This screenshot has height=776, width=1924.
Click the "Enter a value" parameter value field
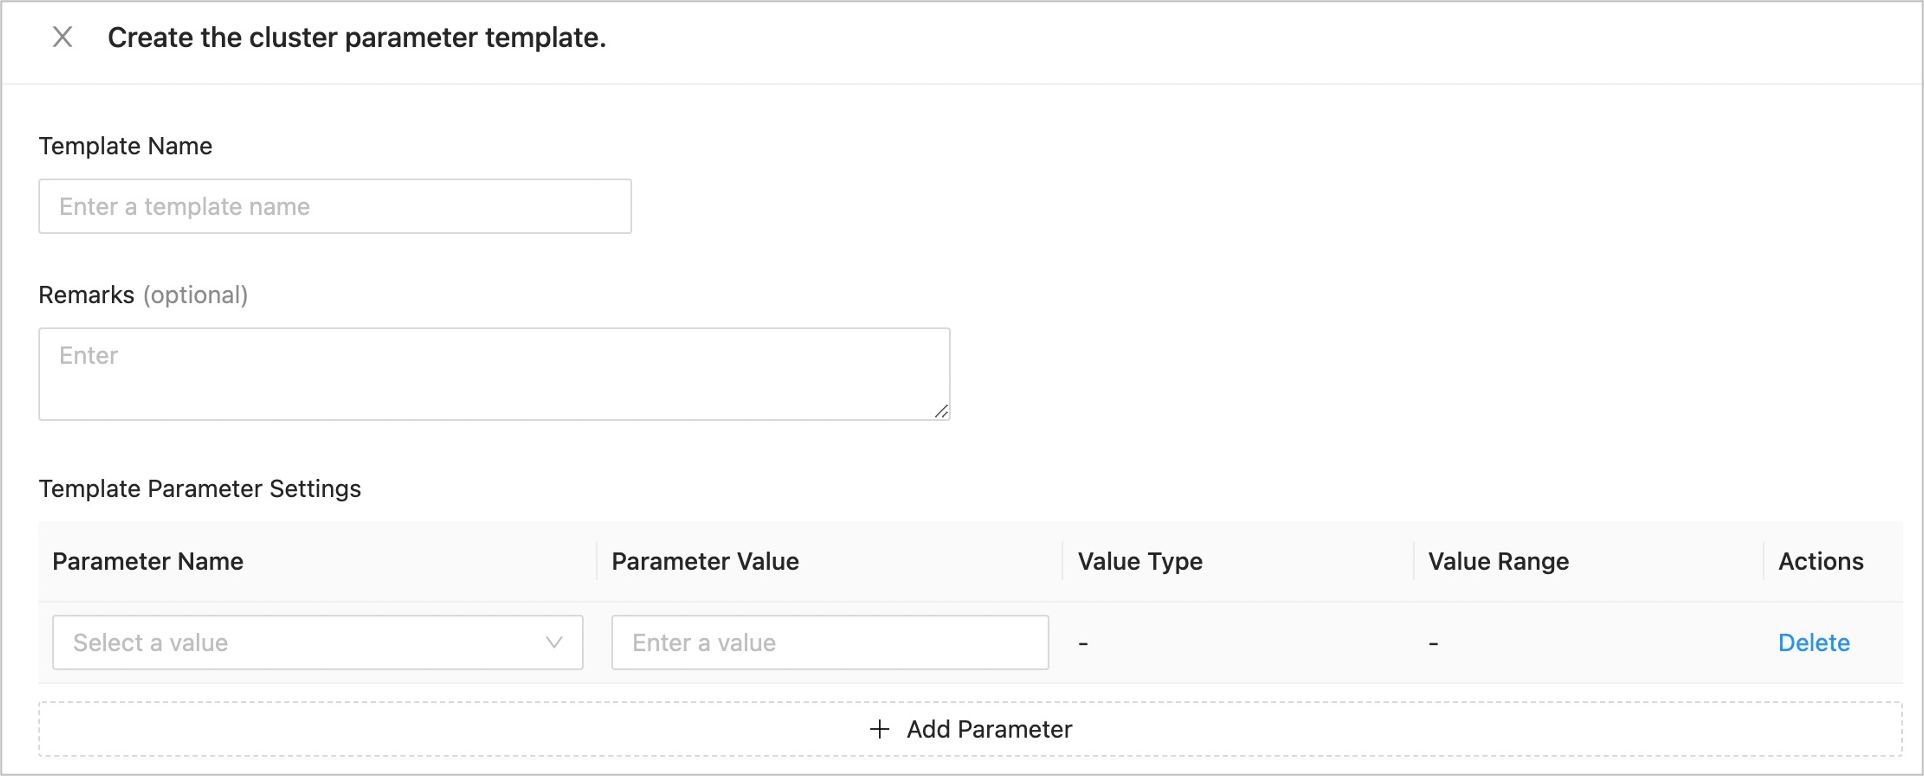829,643
